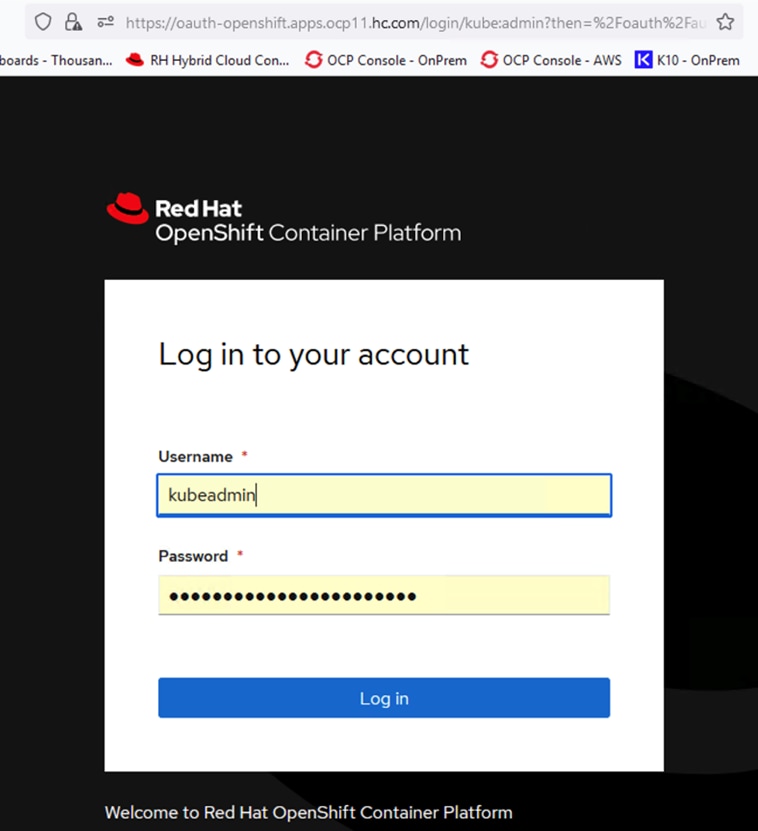Open the site permissions icon in address bar

point(105,22)
